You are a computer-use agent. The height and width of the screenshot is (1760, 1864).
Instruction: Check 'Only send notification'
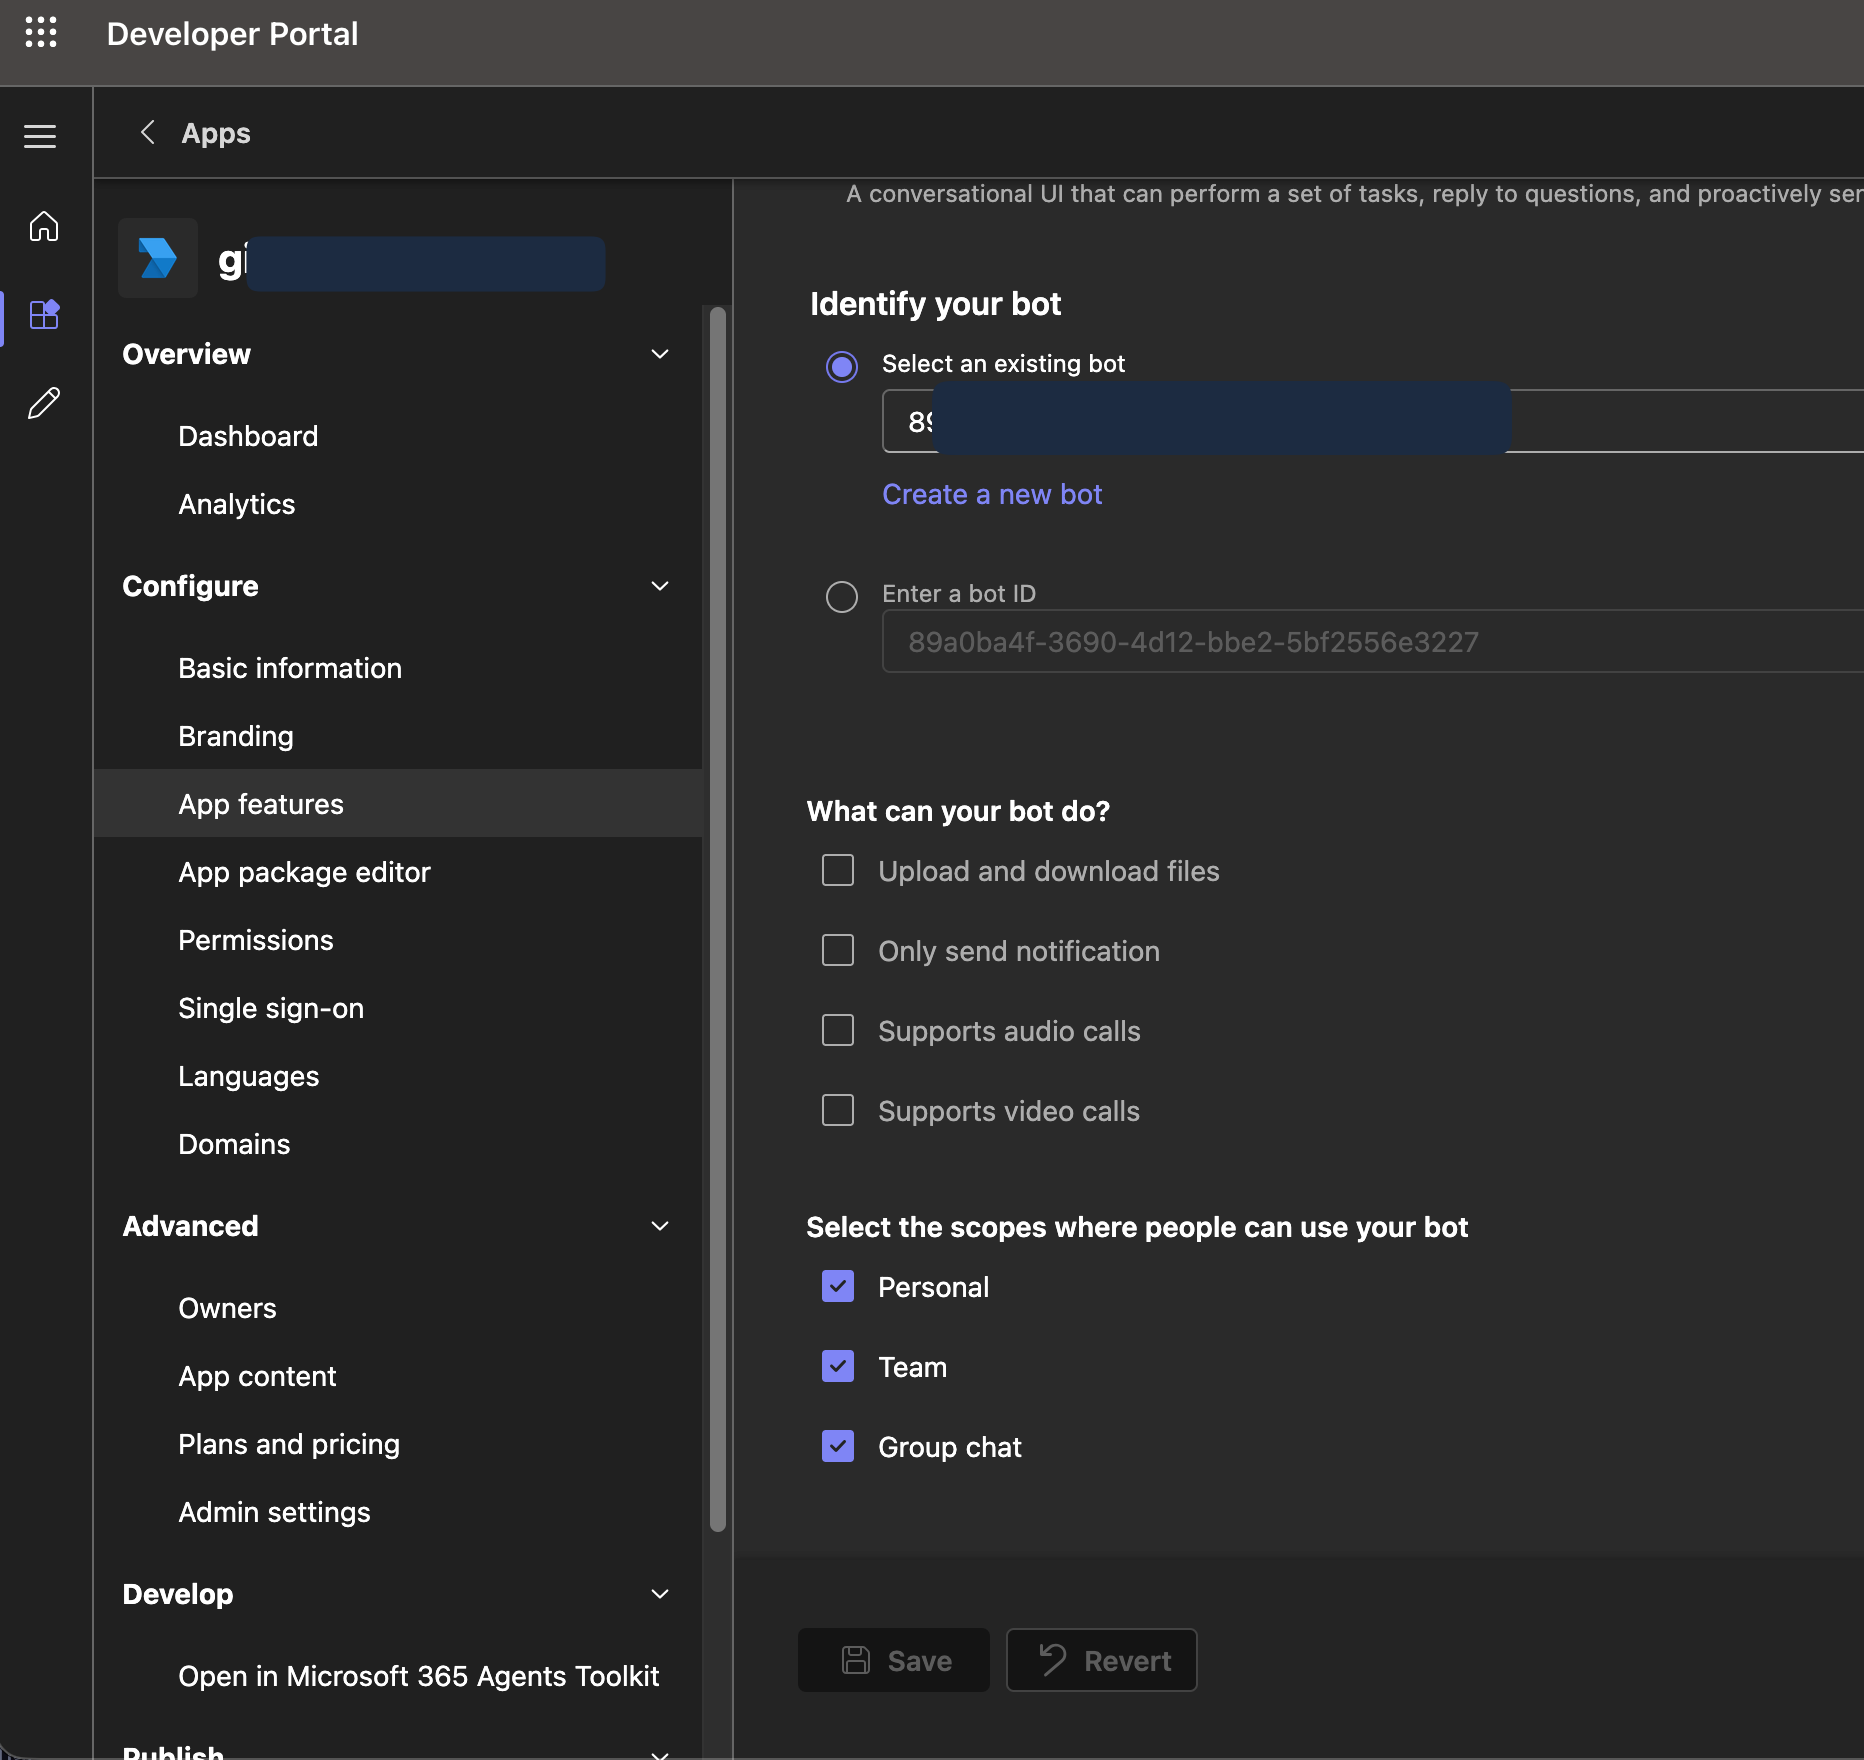click(x=838, y=950)
